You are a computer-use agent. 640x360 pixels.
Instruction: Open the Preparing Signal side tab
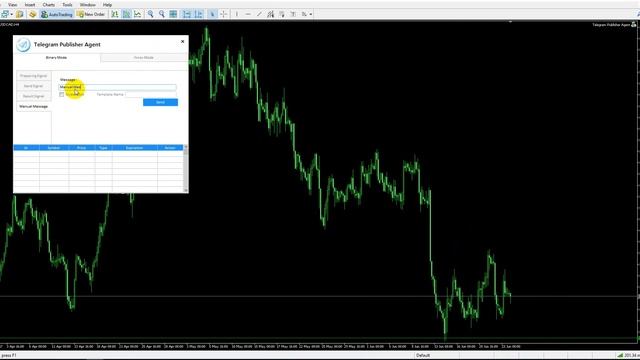coord(33,76)
